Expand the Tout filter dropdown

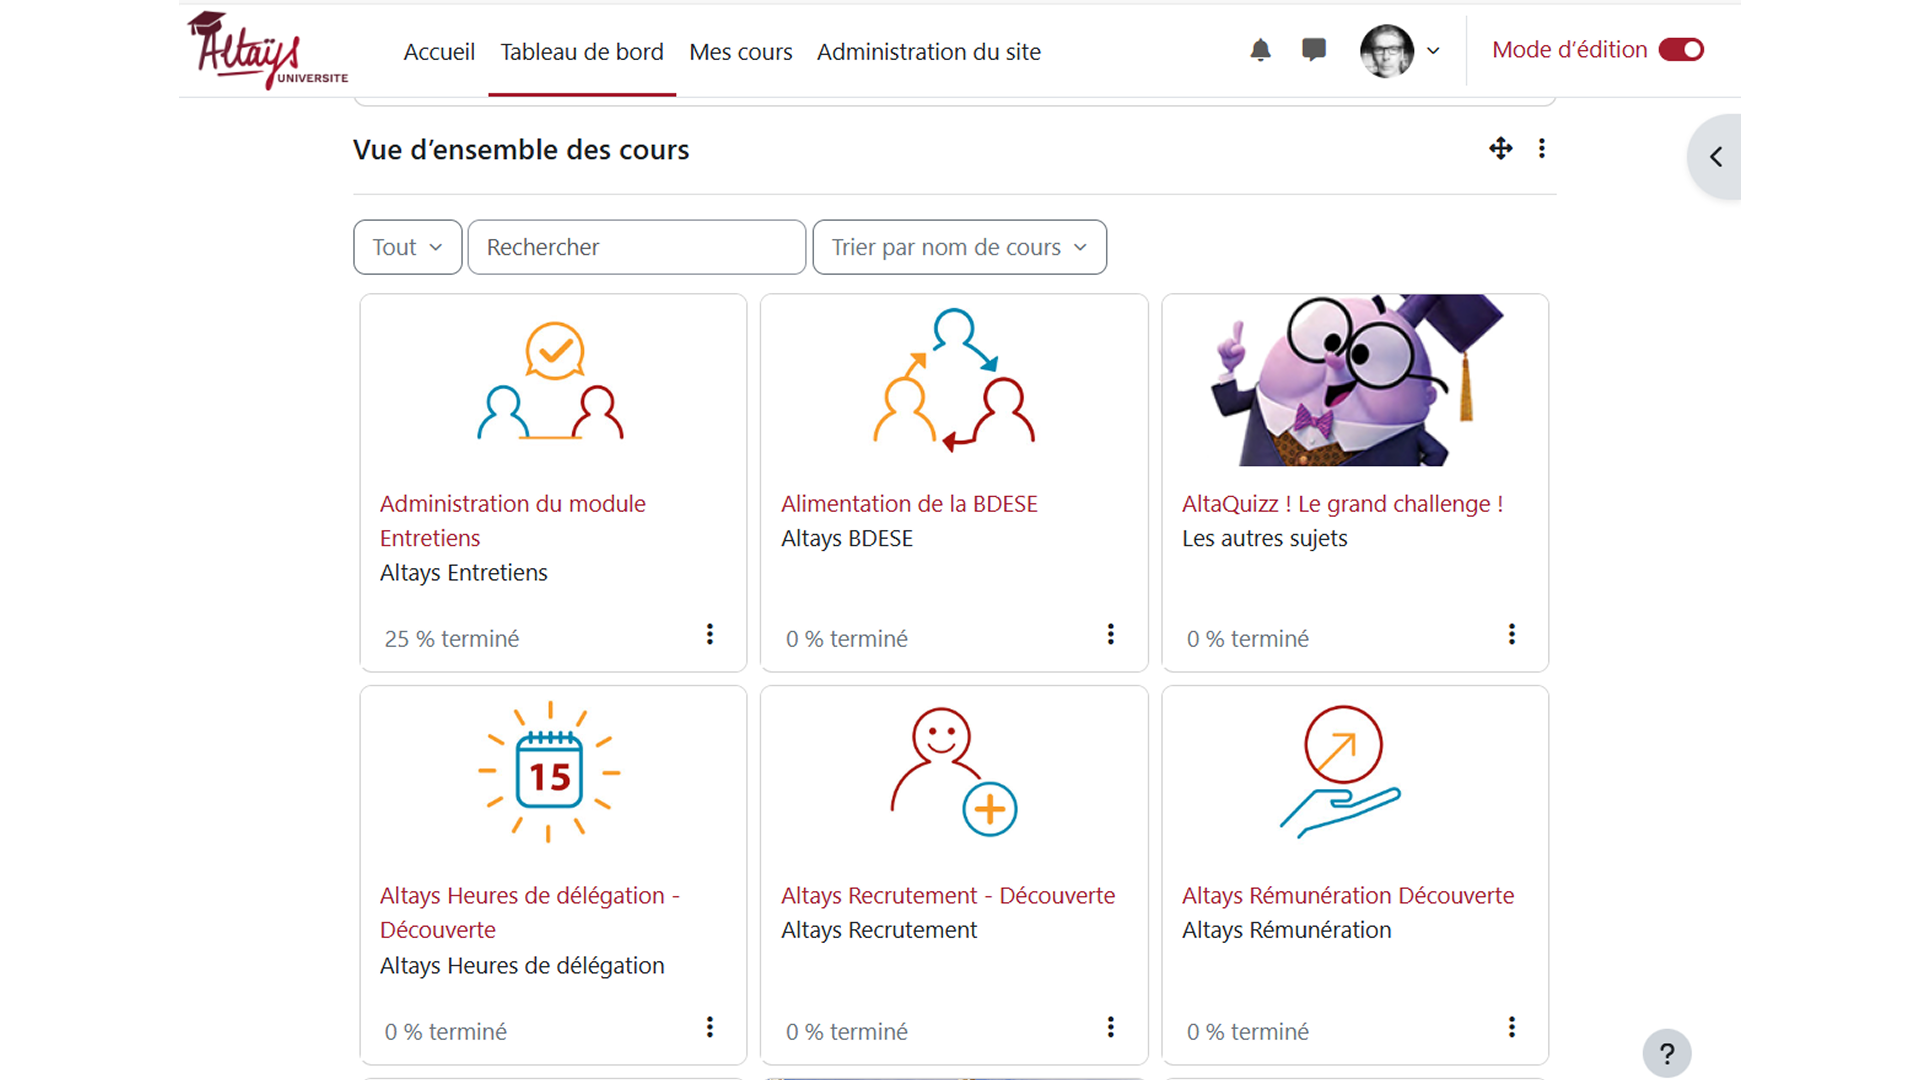[407, 247]
